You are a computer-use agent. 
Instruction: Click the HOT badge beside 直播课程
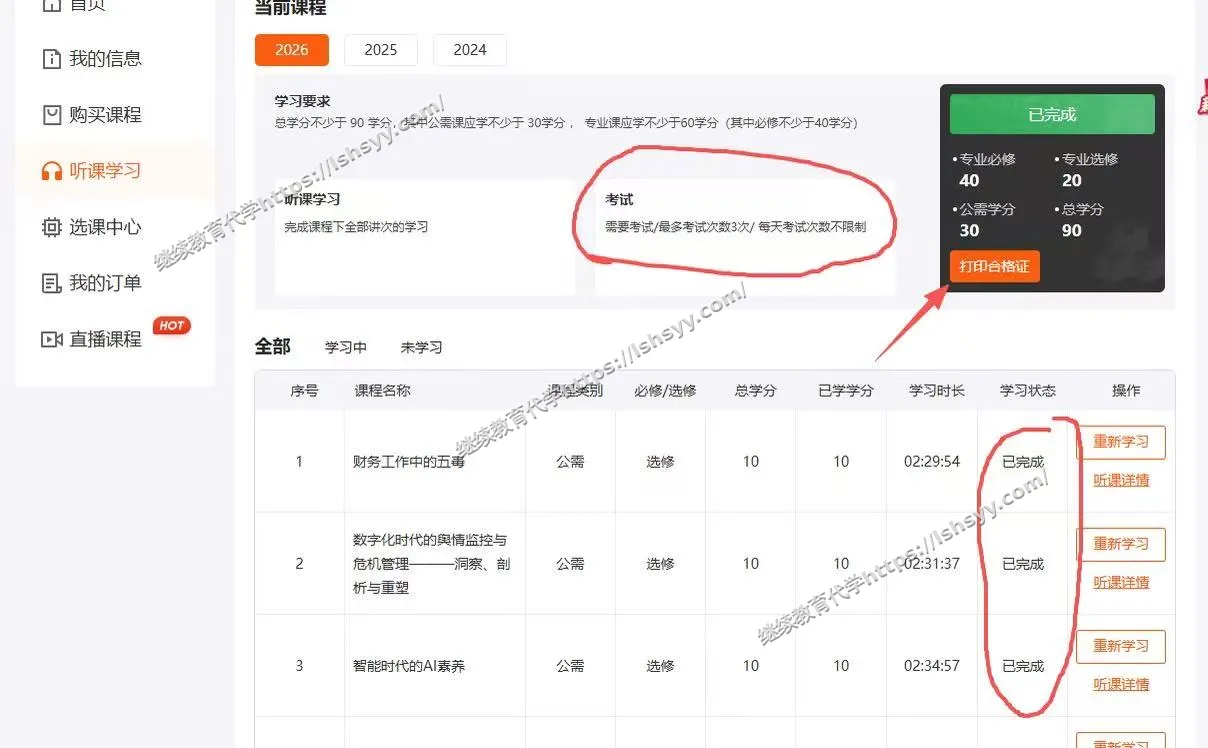(171, 326)
